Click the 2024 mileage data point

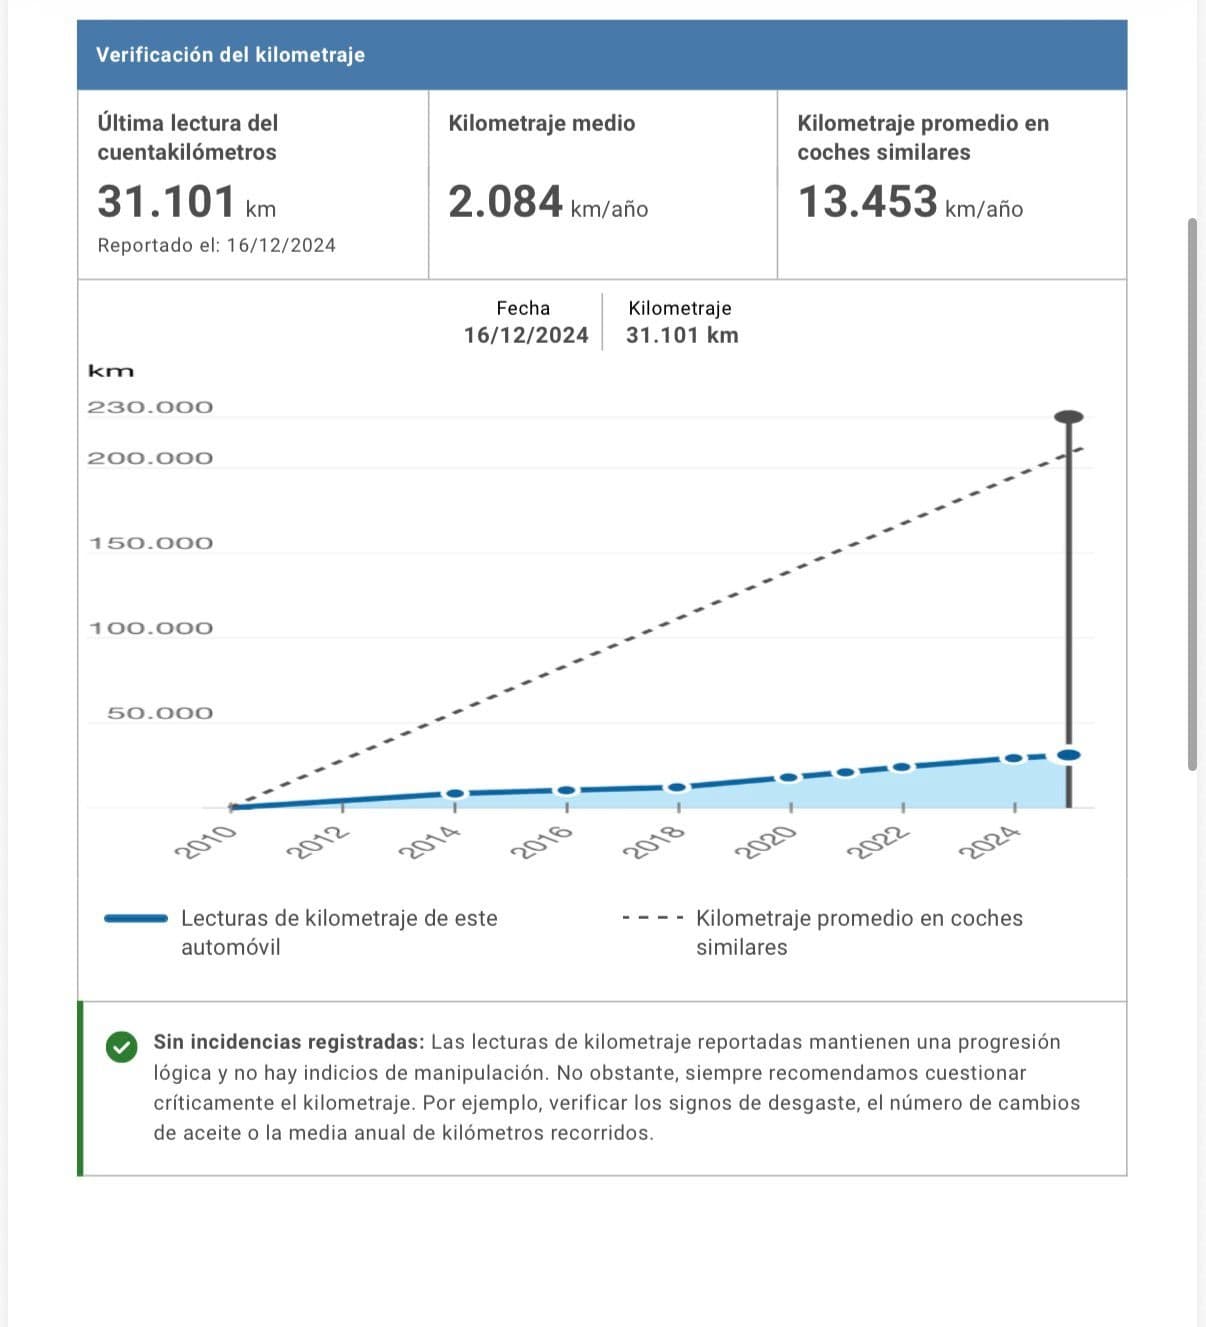1013,758
